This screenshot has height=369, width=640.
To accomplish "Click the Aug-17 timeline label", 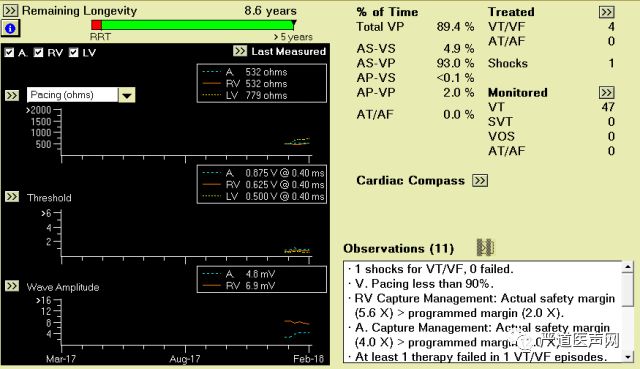I will [185, 359].
